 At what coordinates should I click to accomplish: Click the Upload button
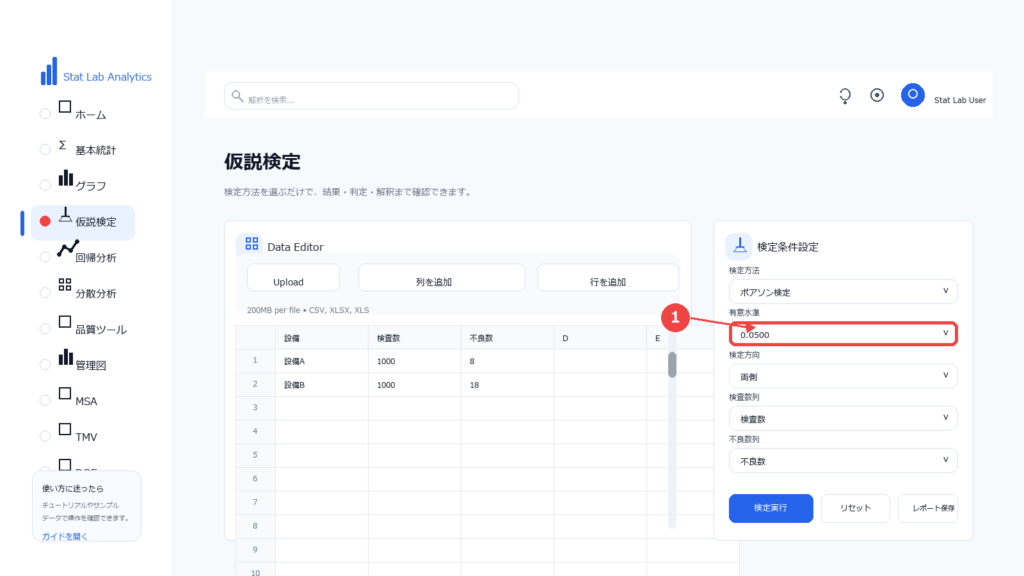pyautogui.click(x=293, y=278)
